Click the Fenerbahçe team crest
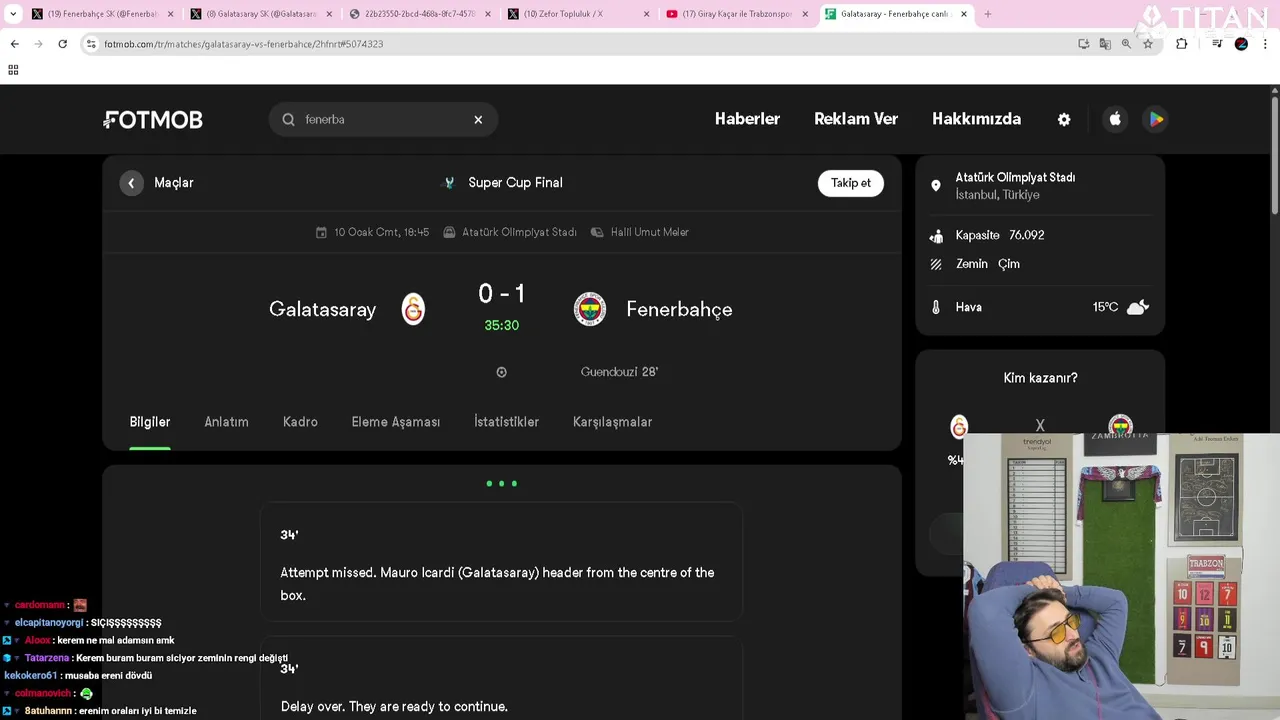This screenshot has height=720, width=1280. click(590, 309)
